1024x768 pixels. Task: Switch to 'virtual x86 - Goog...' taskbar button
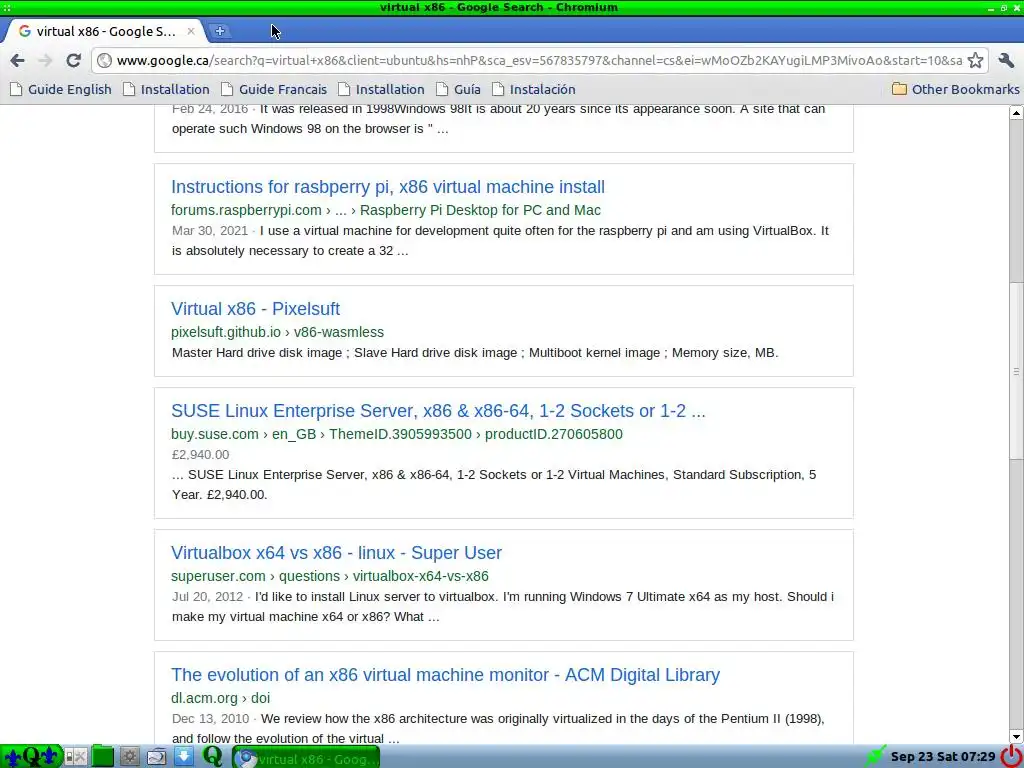click(x=306, y=758)
